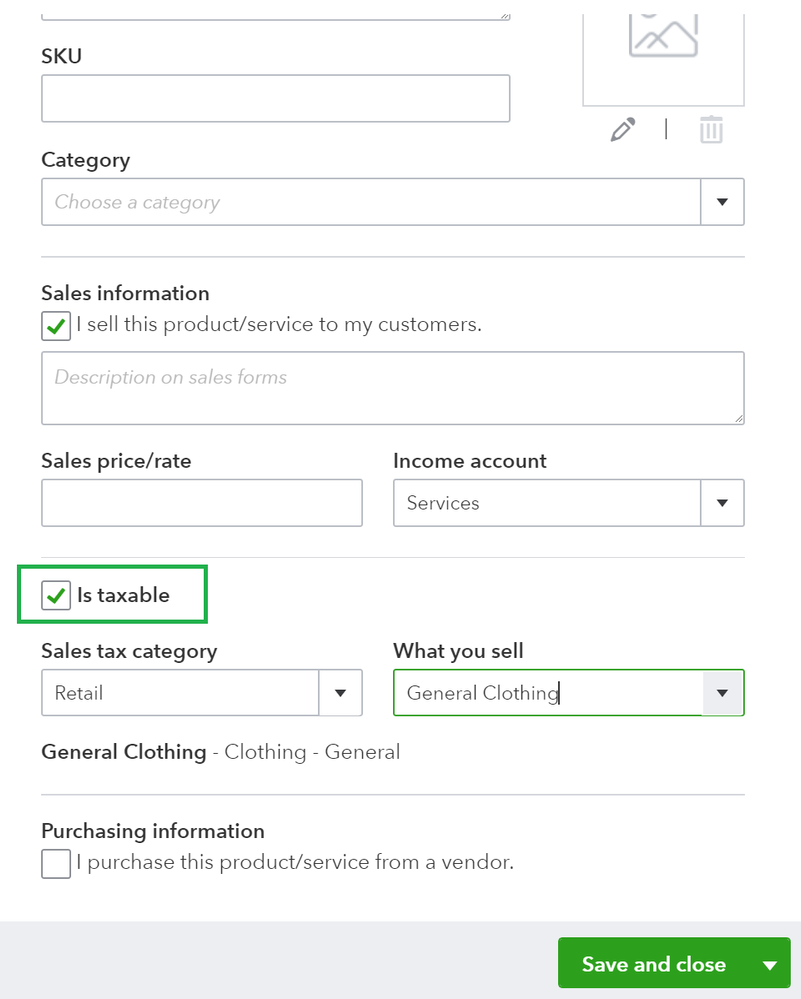Toggle the 'Is taxable' checkbox
Image resolution: width=801 pixels, height=999 pixels.
(x=56, y=596)
